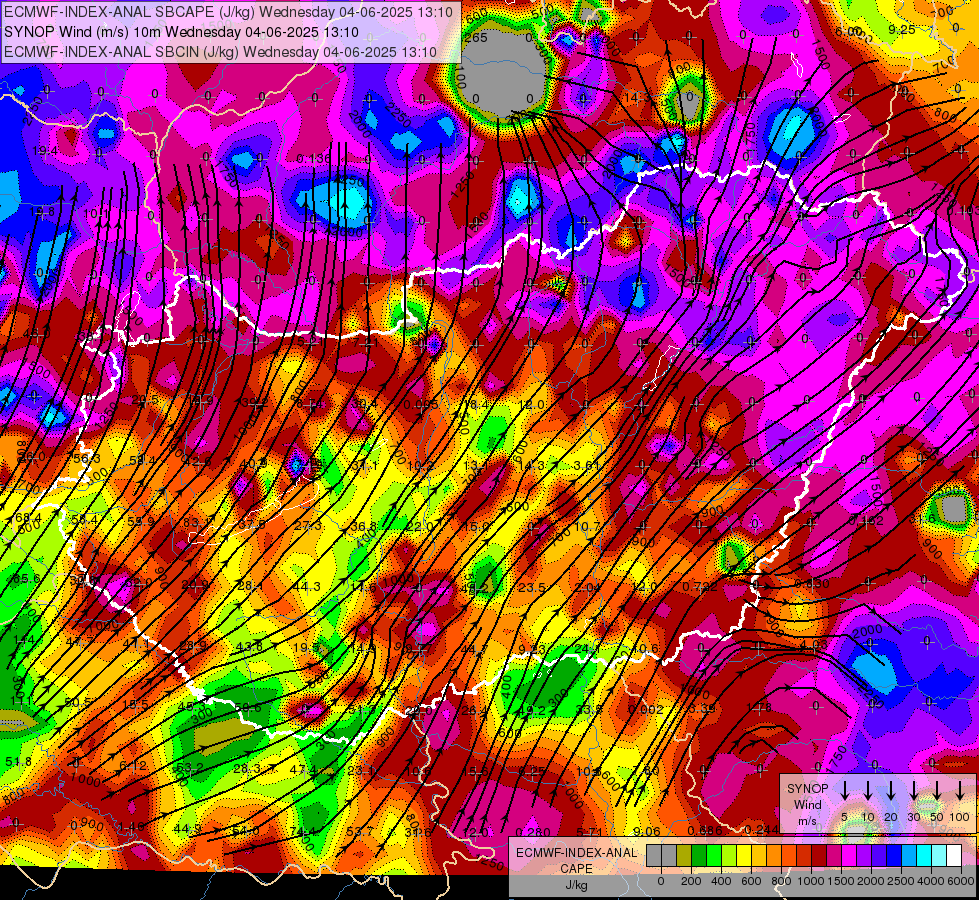Click the 5 m/s wind arrow in legend
Image resolution: width=979 pixels, height=900 pixels.
coord(844,790)
